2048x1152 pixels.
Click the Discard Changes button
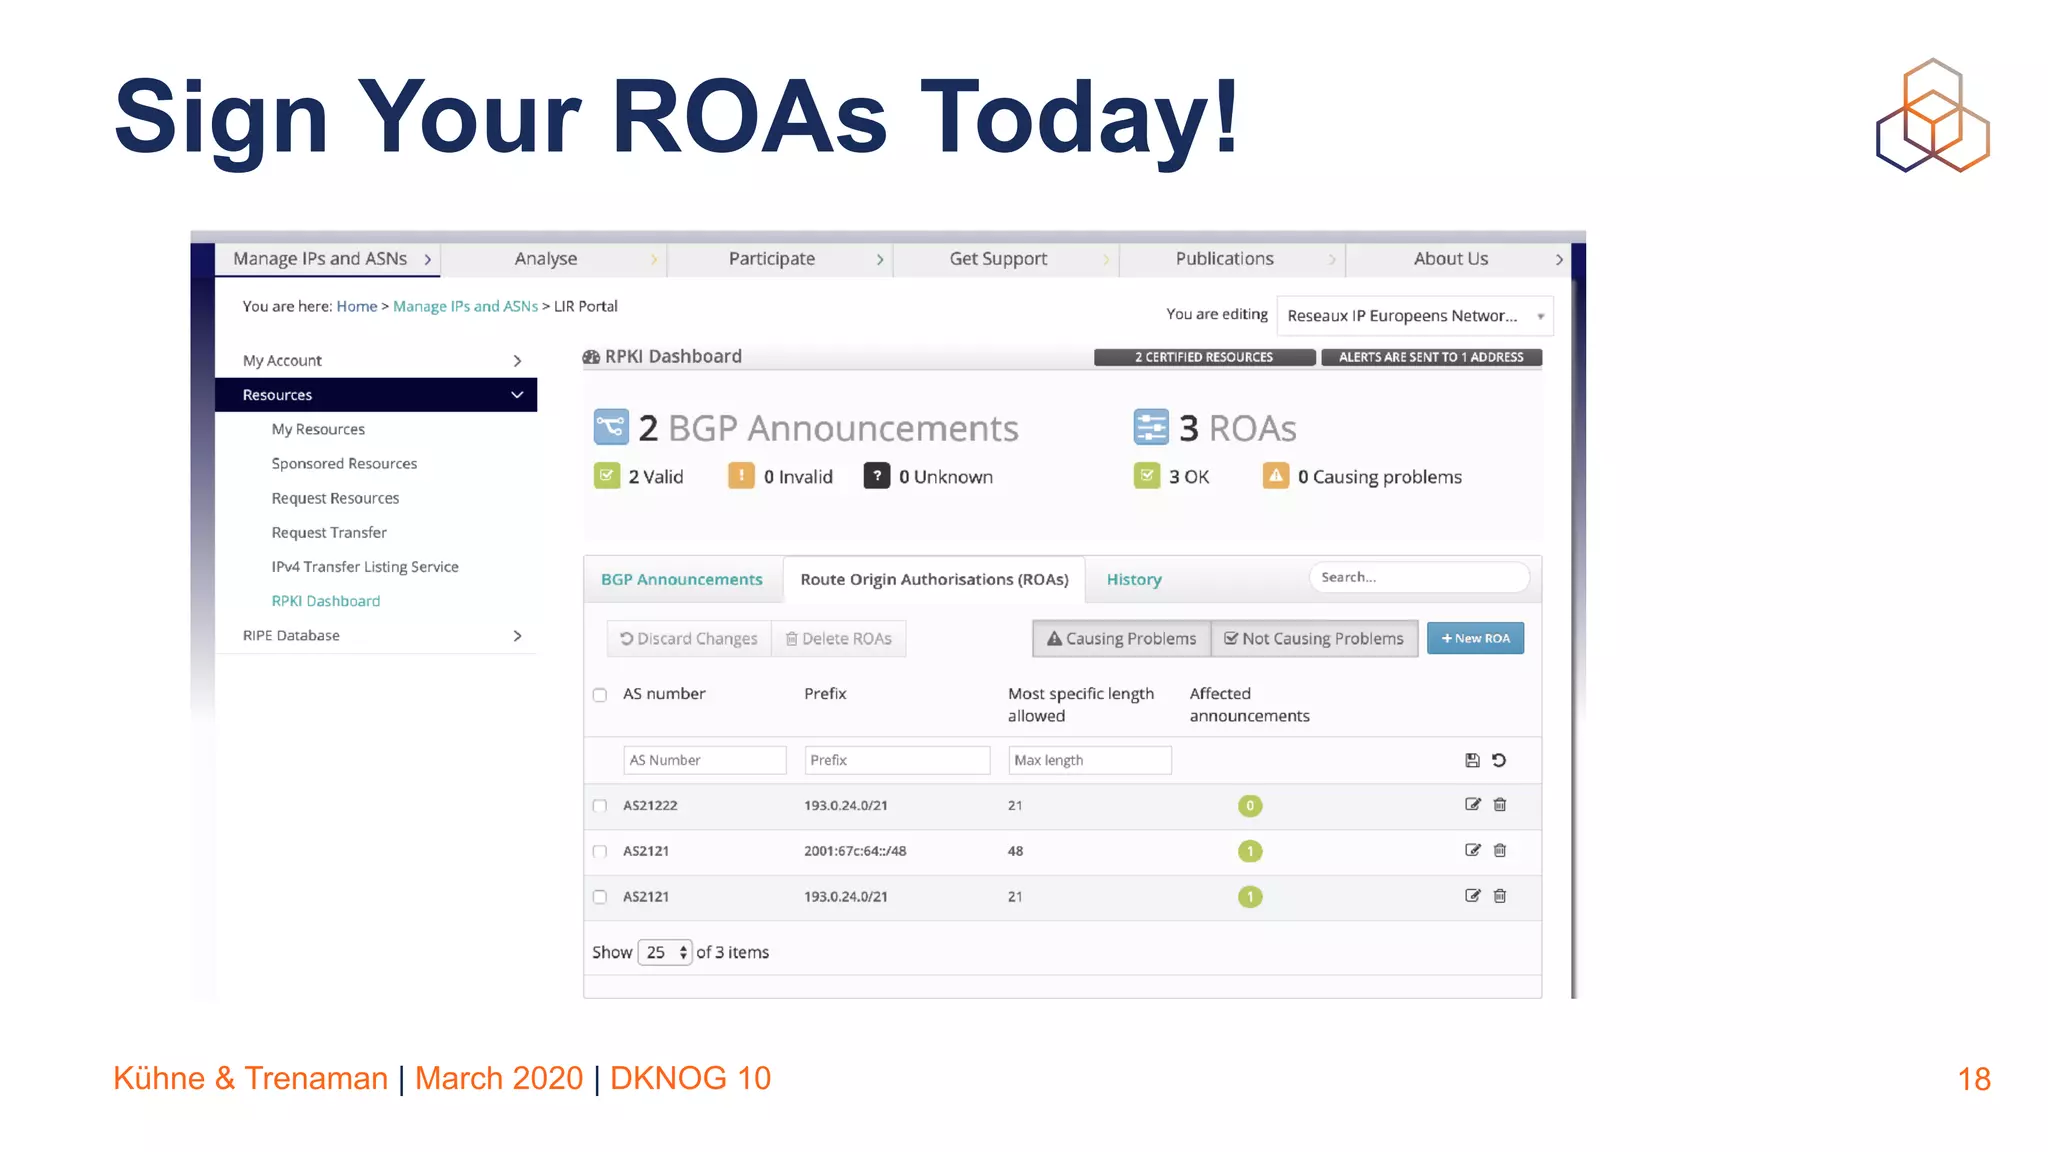689,639
